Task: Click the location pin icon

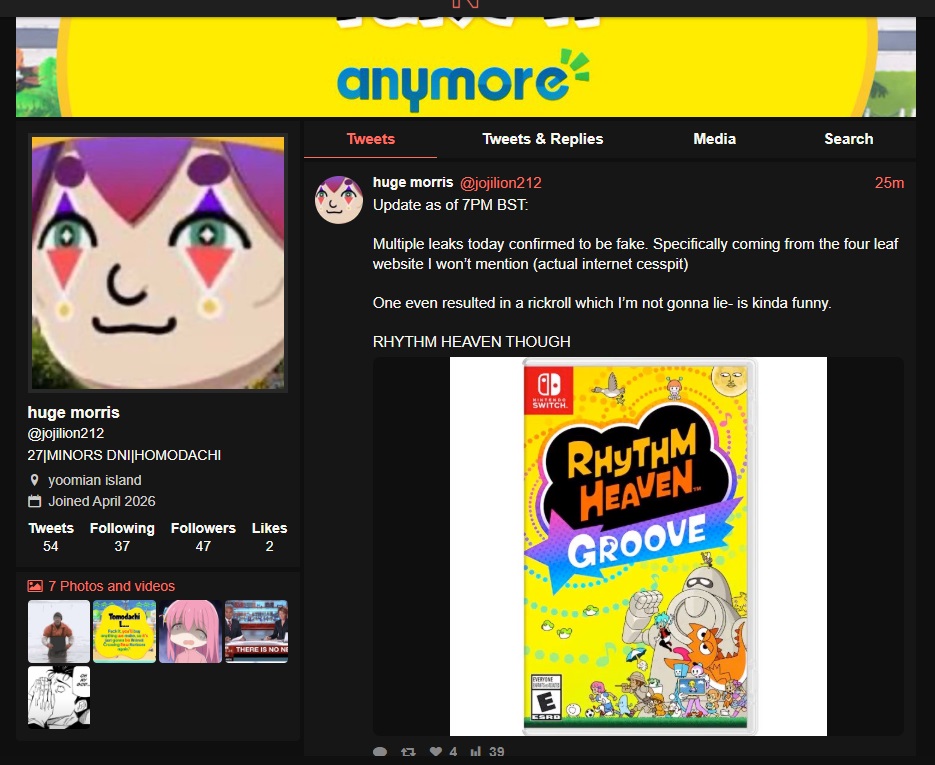Action: tap(35, 480)
